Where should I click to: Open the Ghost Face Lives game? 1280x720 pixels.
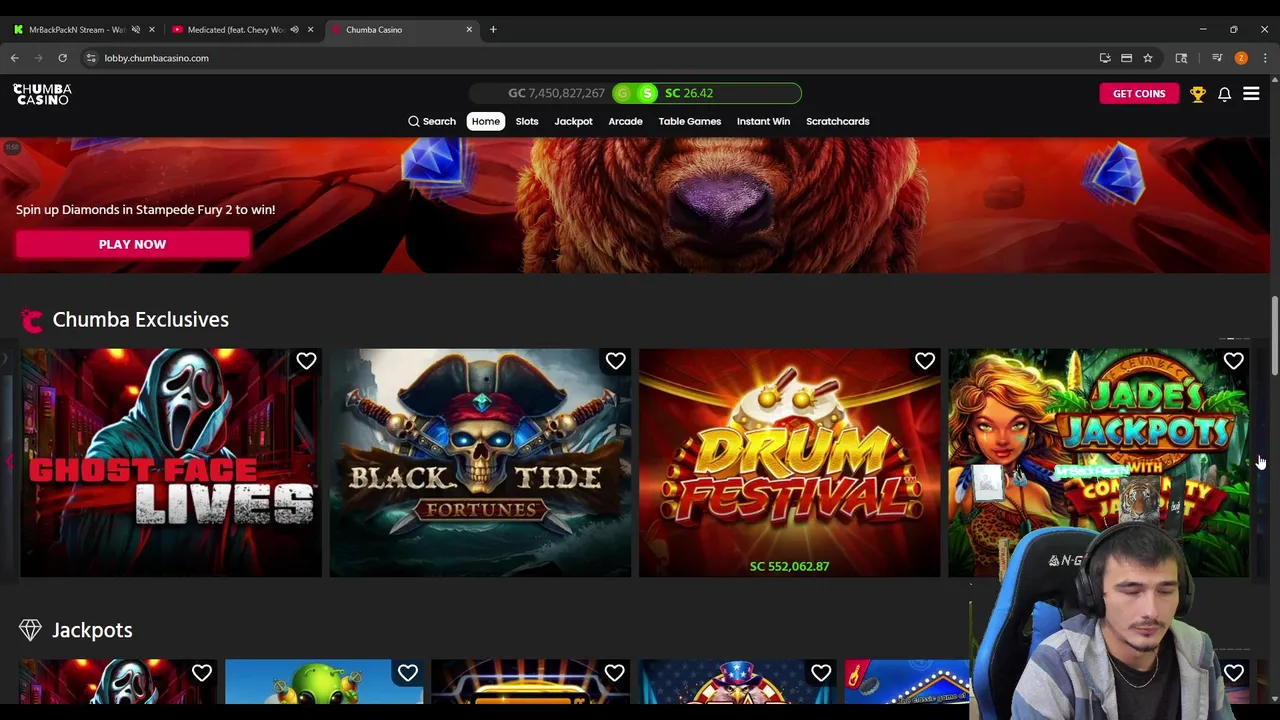tap(171, 462)
